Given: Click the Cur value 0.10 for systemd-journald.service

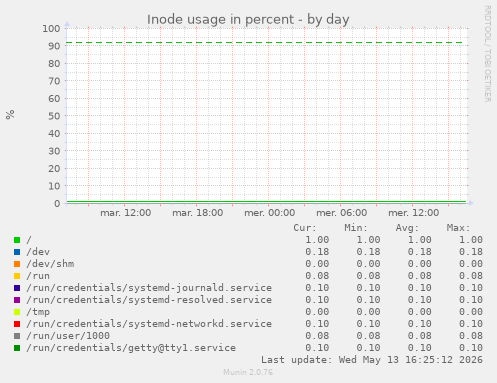Looking at the screenshot, I should pyautogui.click(x=317, y=288).
